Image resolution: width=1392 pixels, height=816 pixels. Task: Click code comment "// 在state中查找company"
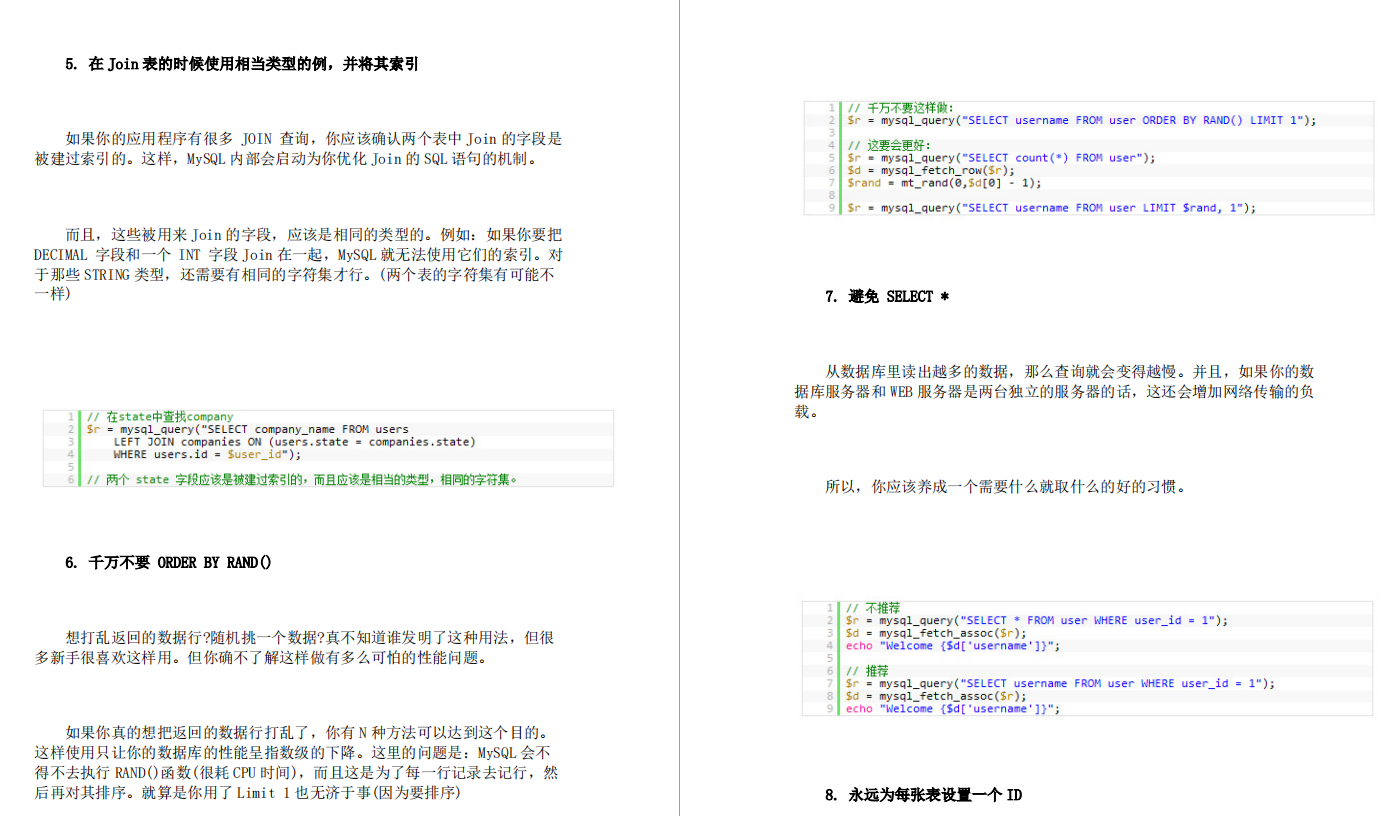pyautogui.click(x=160, y=416)
